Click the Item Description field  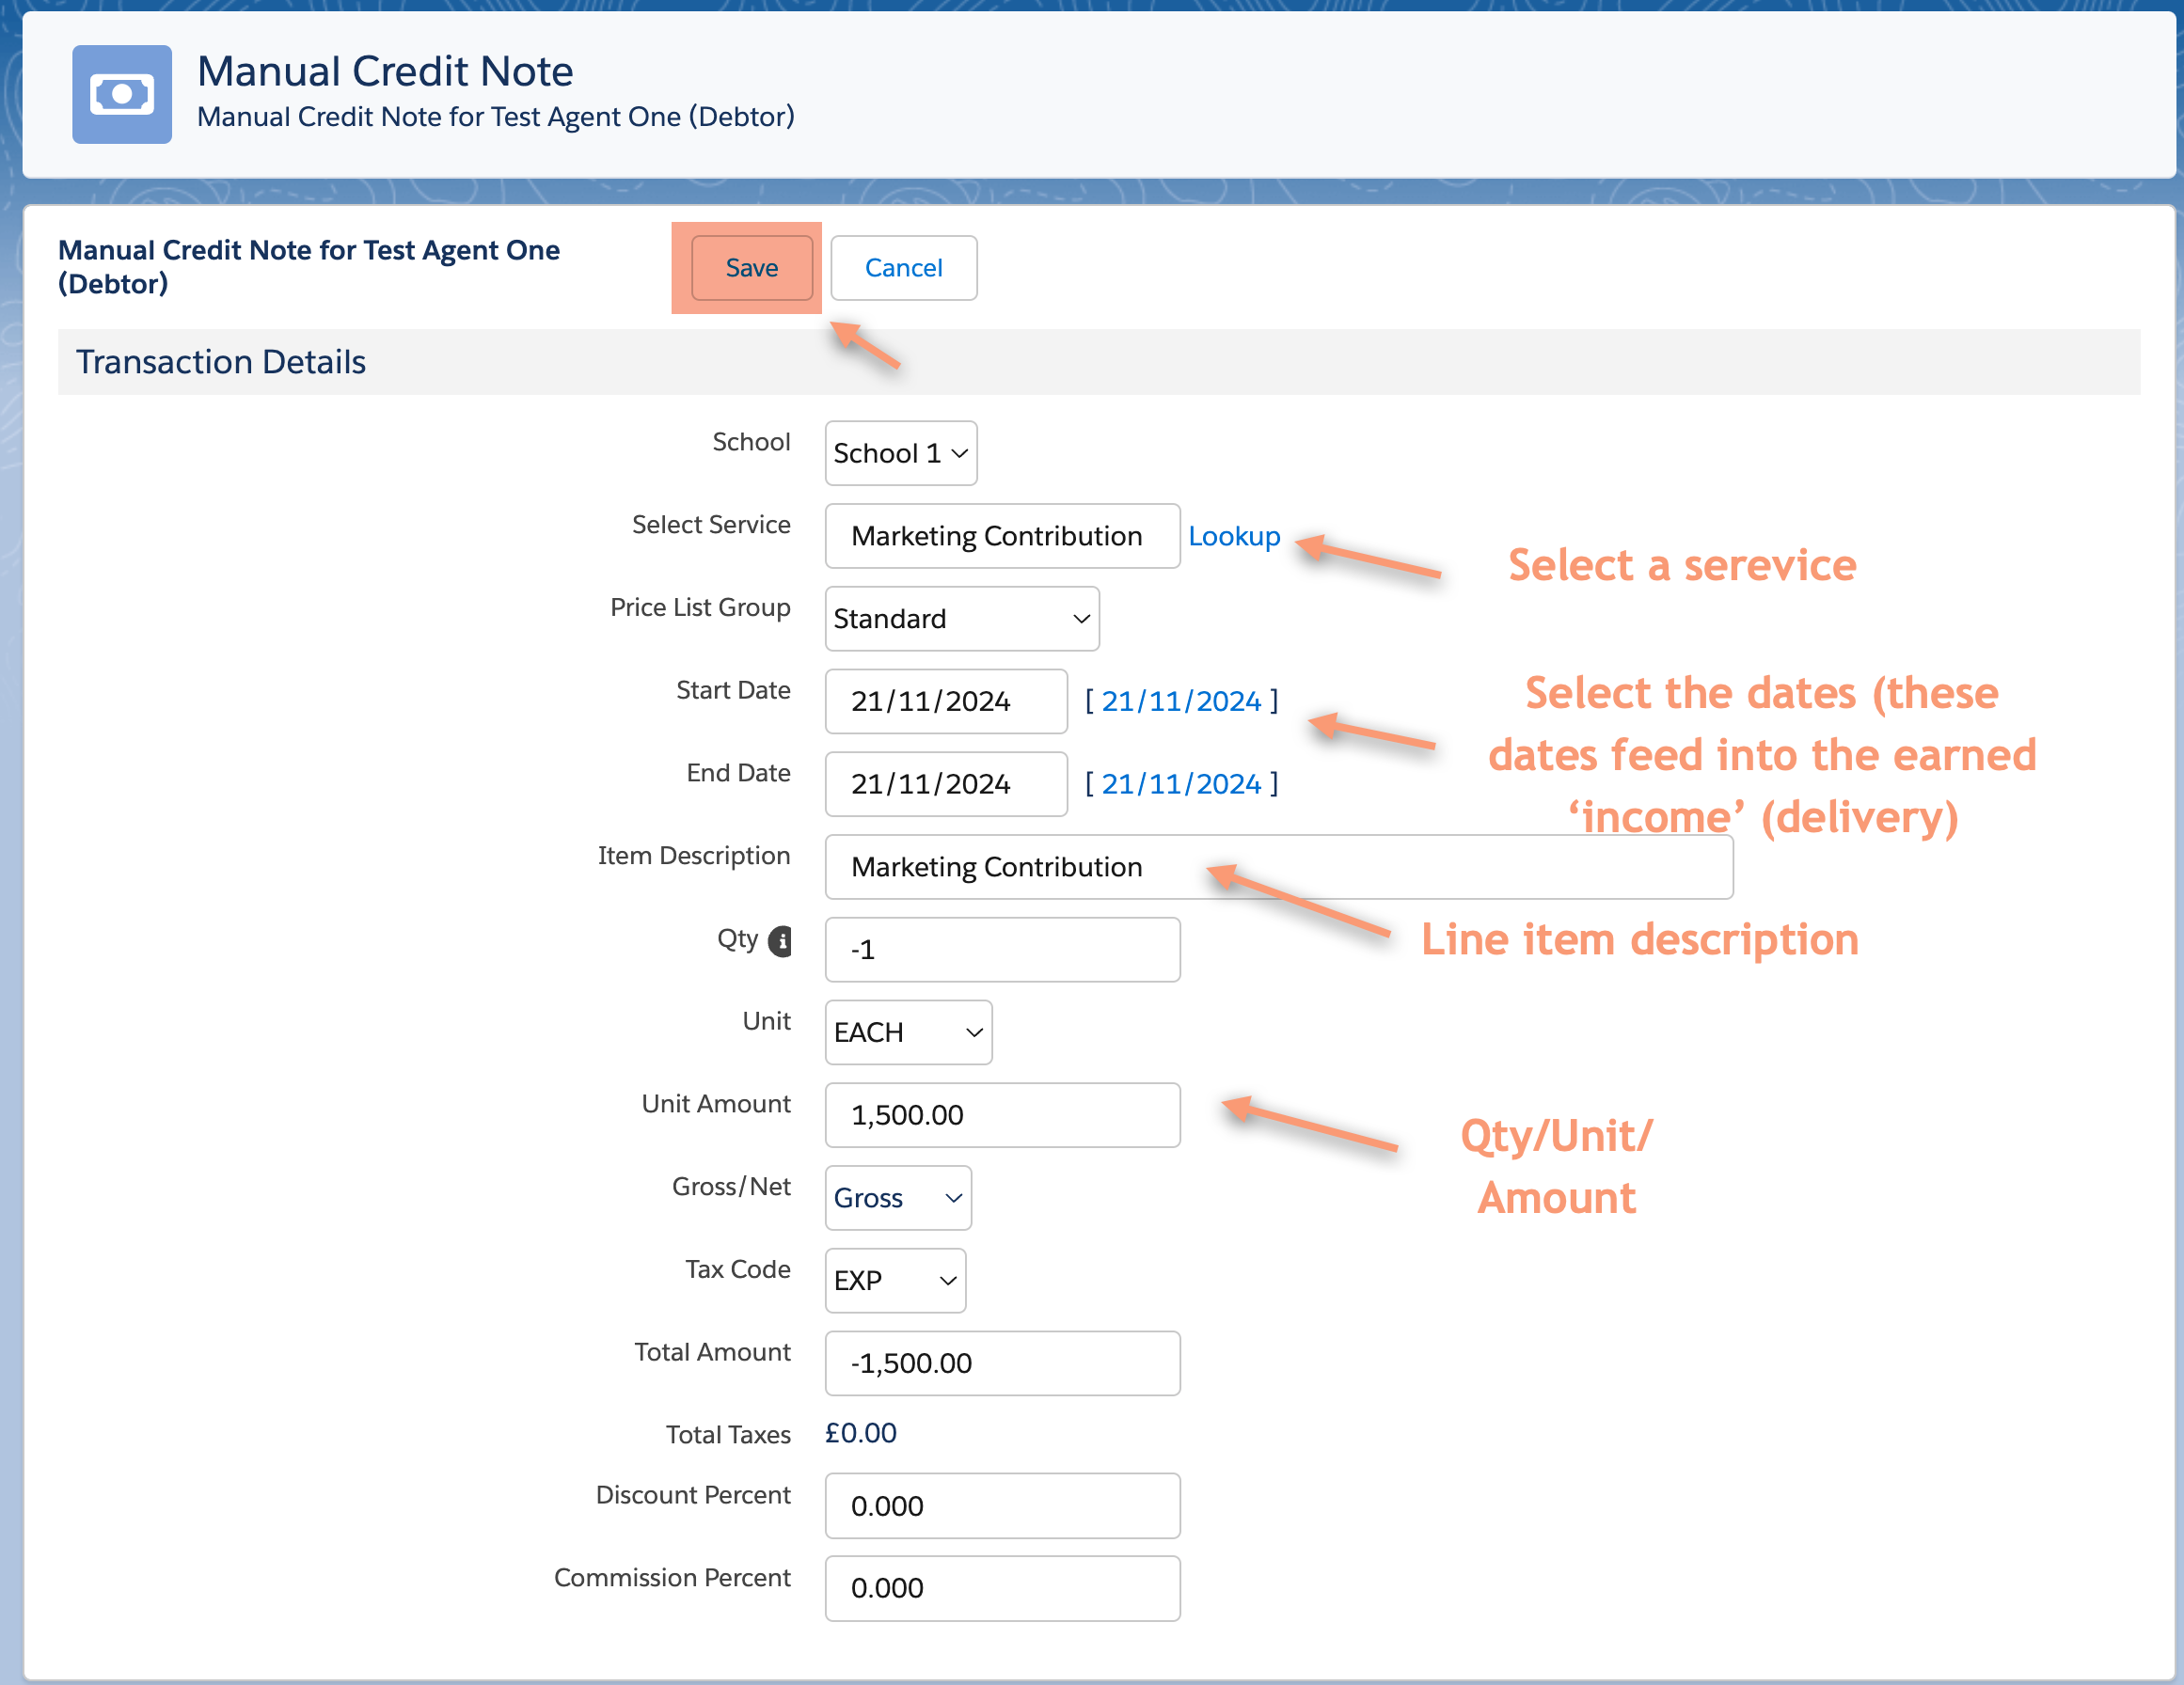1100,867
